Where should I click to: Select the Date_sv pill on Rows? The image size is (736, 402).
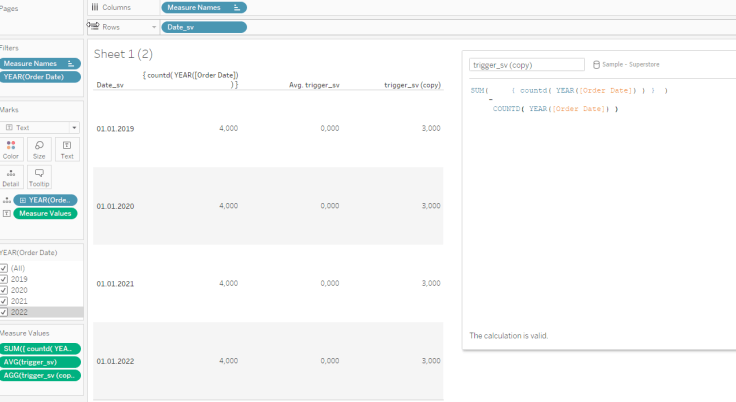point(204,27)
